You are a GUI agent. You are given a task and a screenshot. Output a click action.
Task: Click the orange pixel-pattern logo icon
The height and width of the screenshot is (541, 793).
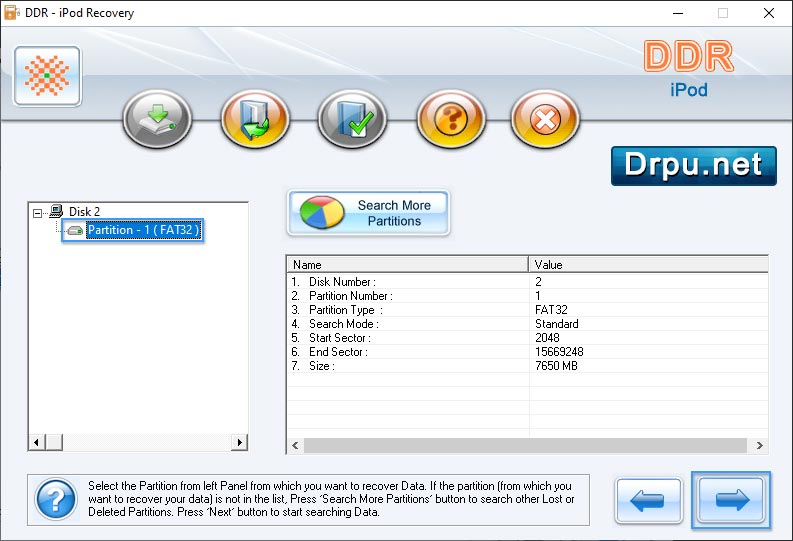48,76
